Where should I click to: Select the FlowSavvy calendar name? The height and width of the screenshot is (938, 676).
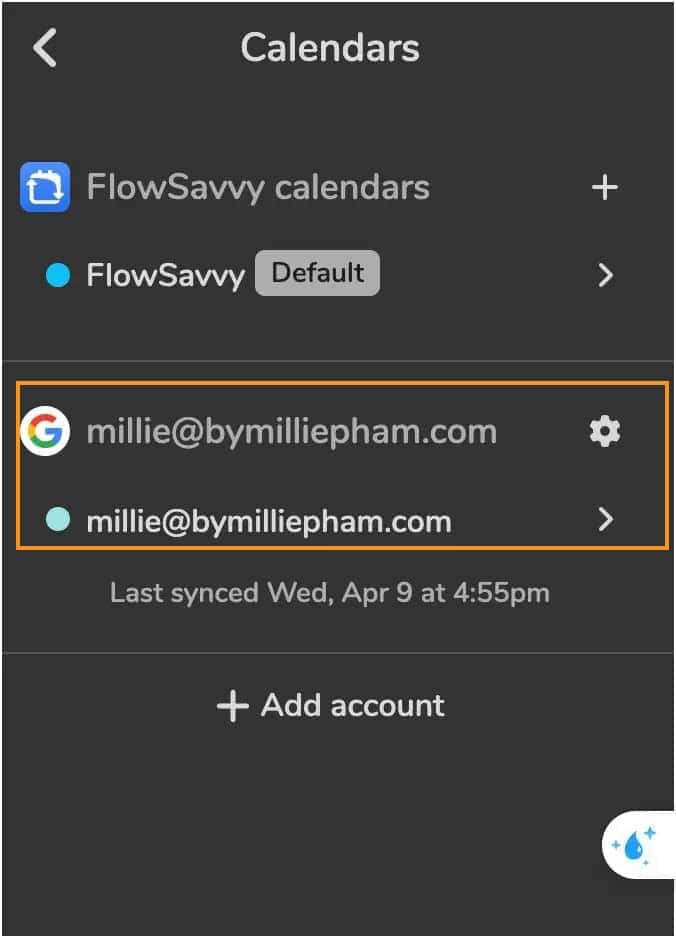(166, 275)
